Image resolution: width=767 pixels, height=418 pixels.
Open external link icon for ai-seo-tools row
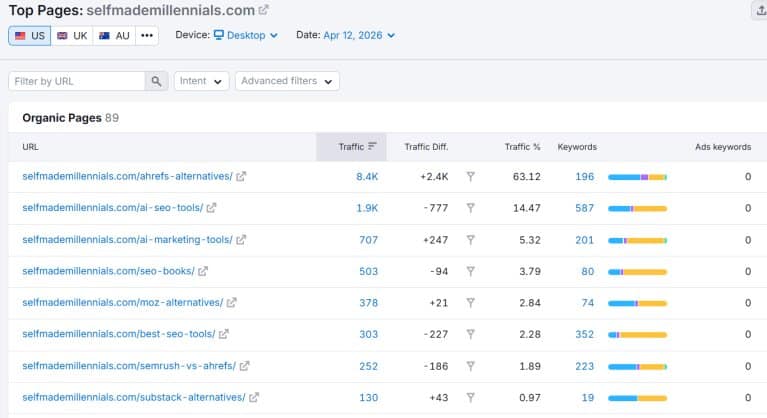point(211,208)
